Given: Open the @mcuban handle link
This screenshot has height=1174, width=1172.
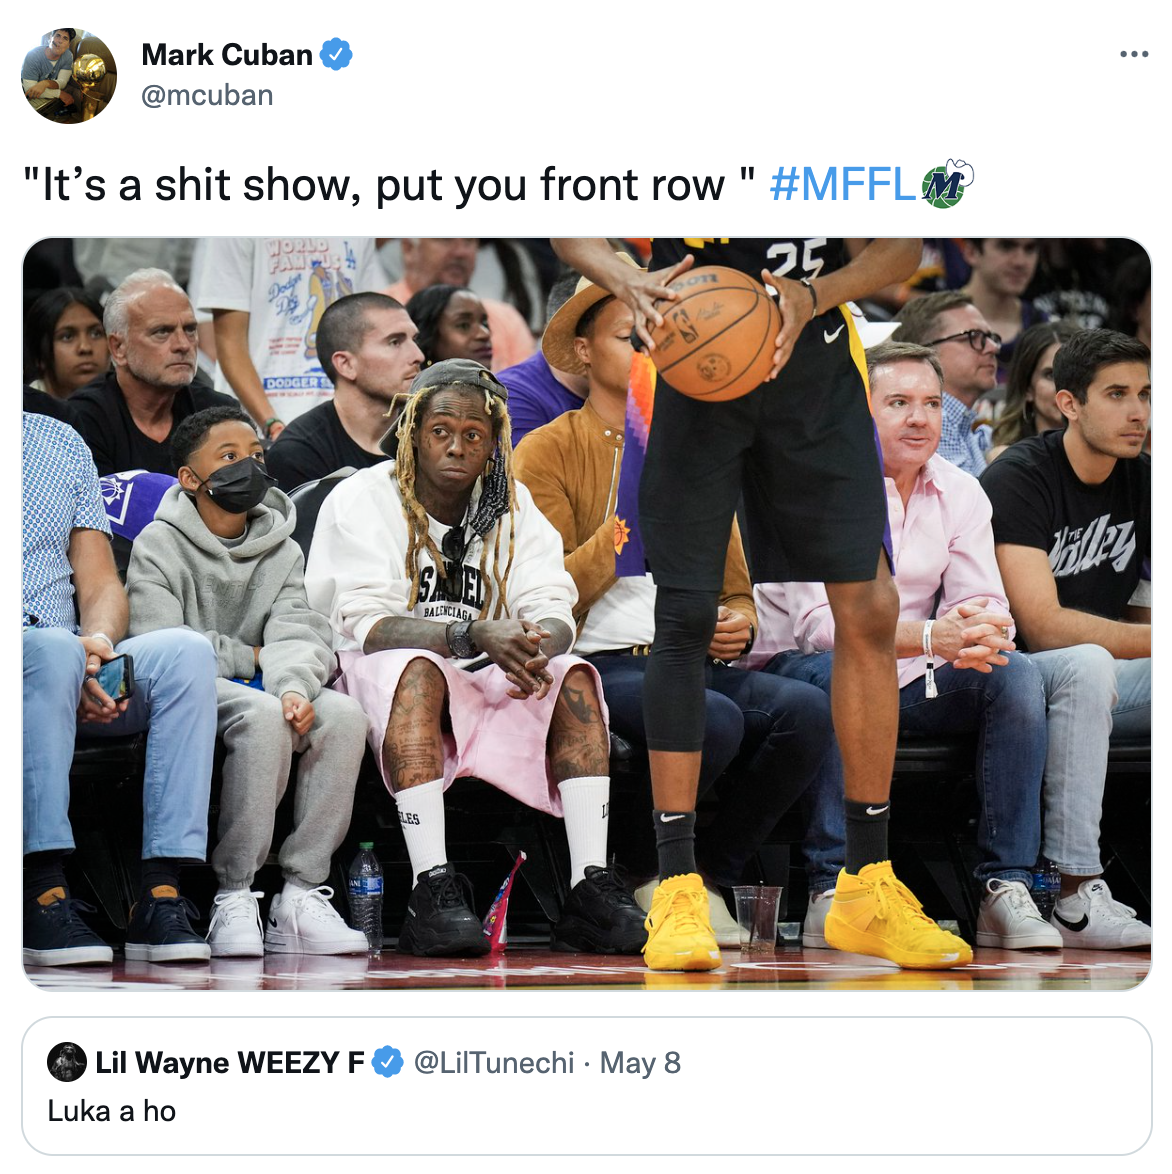Looking at the screenshot, I should (x=207, y=96).
